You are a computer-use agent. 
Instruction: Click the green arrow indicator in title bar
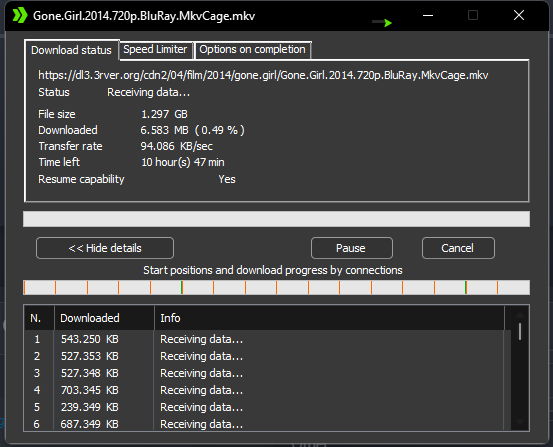tap(382, 23)
